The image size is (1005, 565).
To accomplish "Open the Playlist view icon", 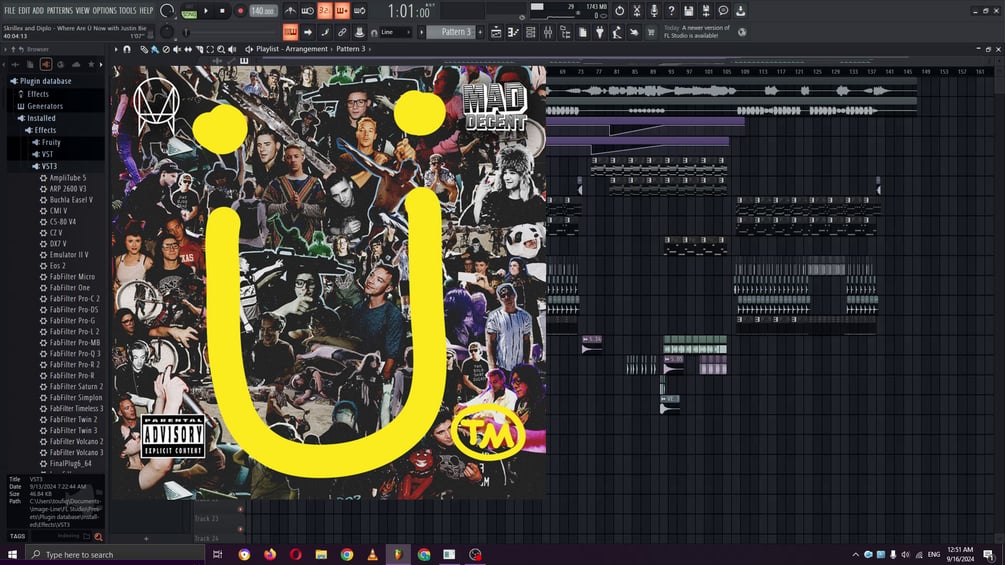I will pyautogui.click(x=496, y=32).
